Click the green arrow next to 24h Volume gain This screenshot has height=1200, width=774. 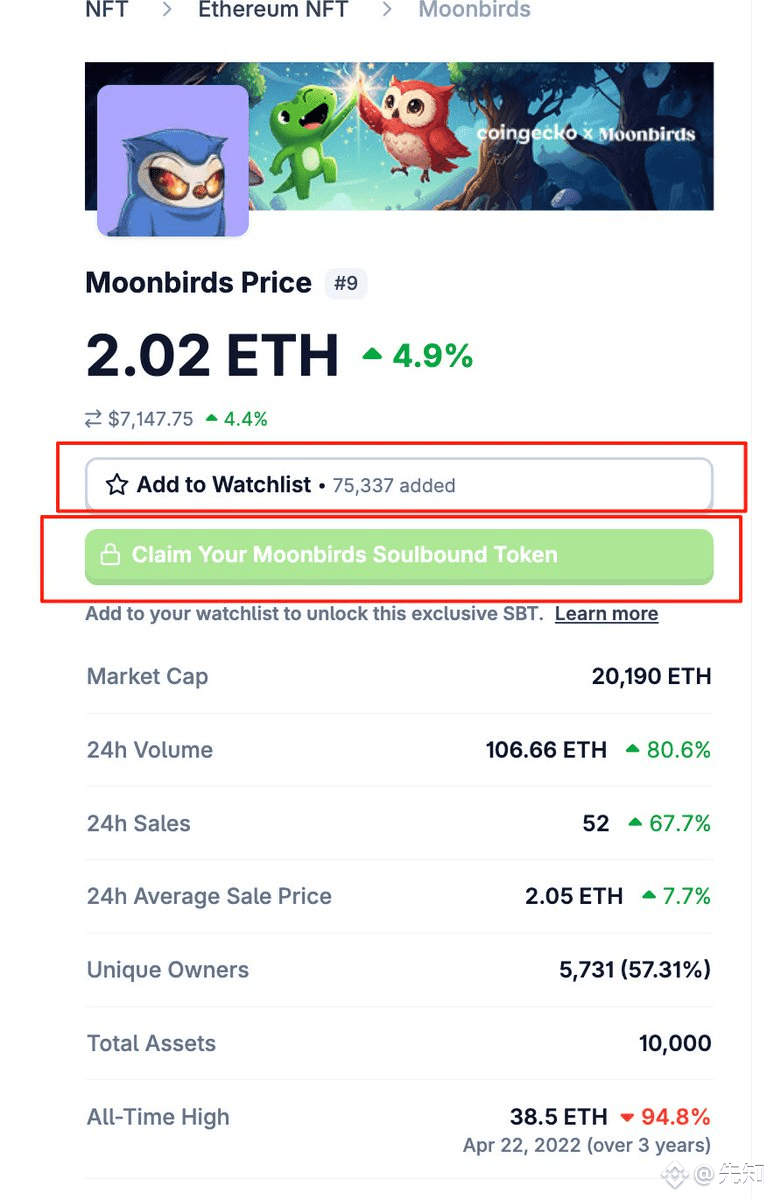tap(635, 750)
